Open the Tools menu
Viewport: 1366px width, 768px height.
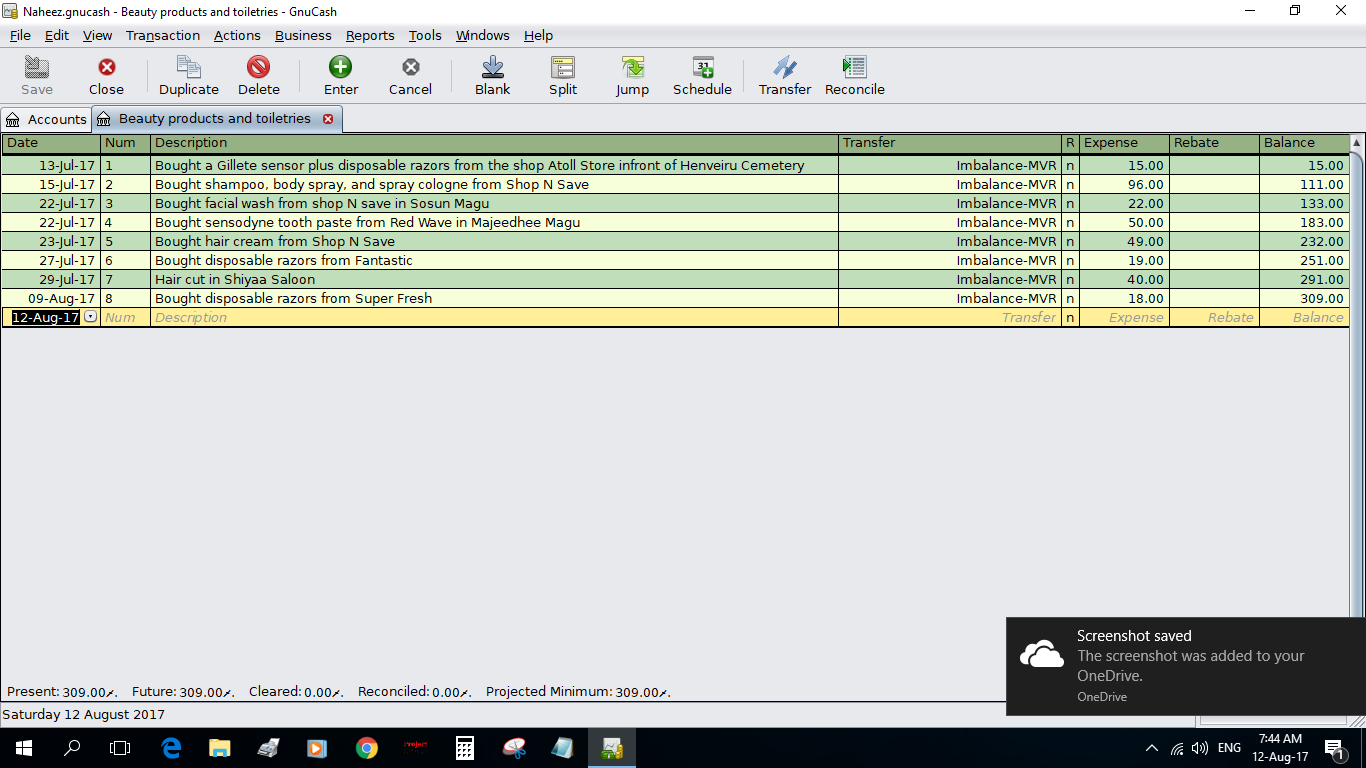click(425, 35)
